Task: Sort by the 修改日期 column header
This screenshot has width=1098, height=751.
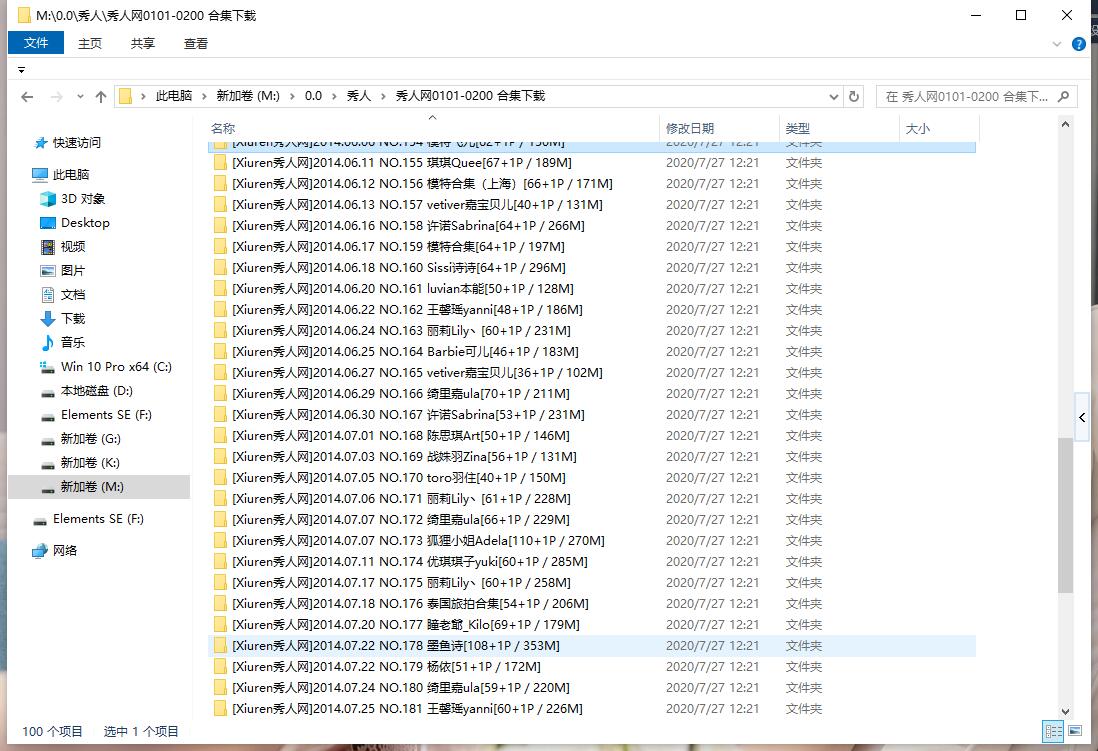Action: (690, 128)
